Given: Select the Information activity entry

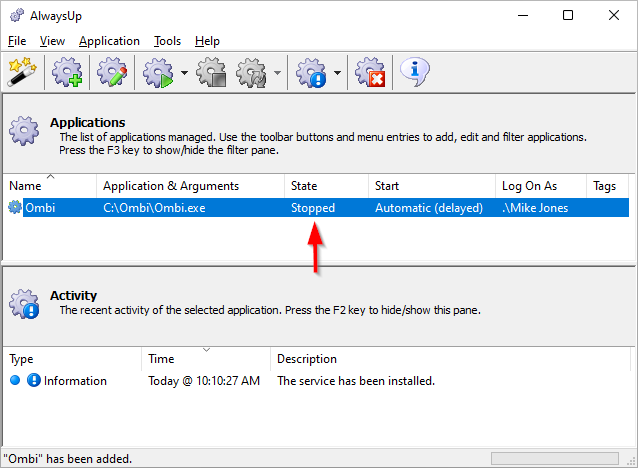Looking at the screenshot, I should (x=75, y=381).
